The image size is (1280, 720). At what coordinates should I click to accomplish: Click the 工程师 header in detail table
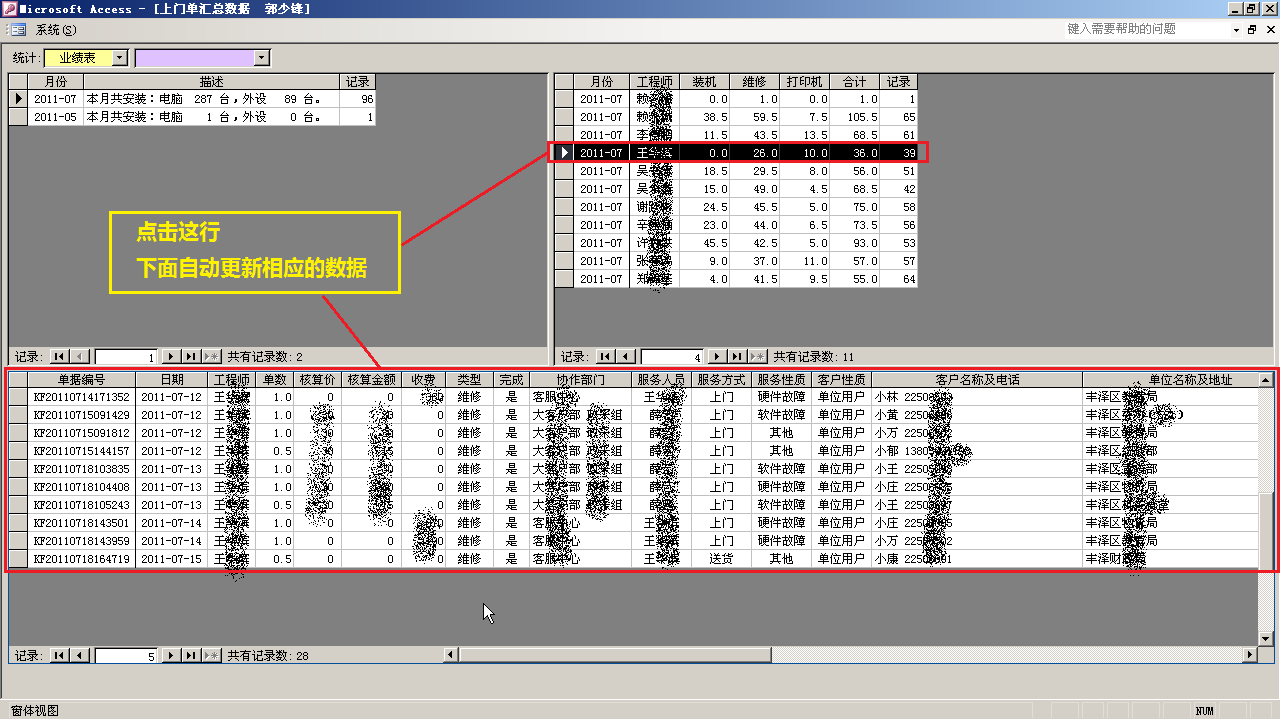click(x=231, y=380)
